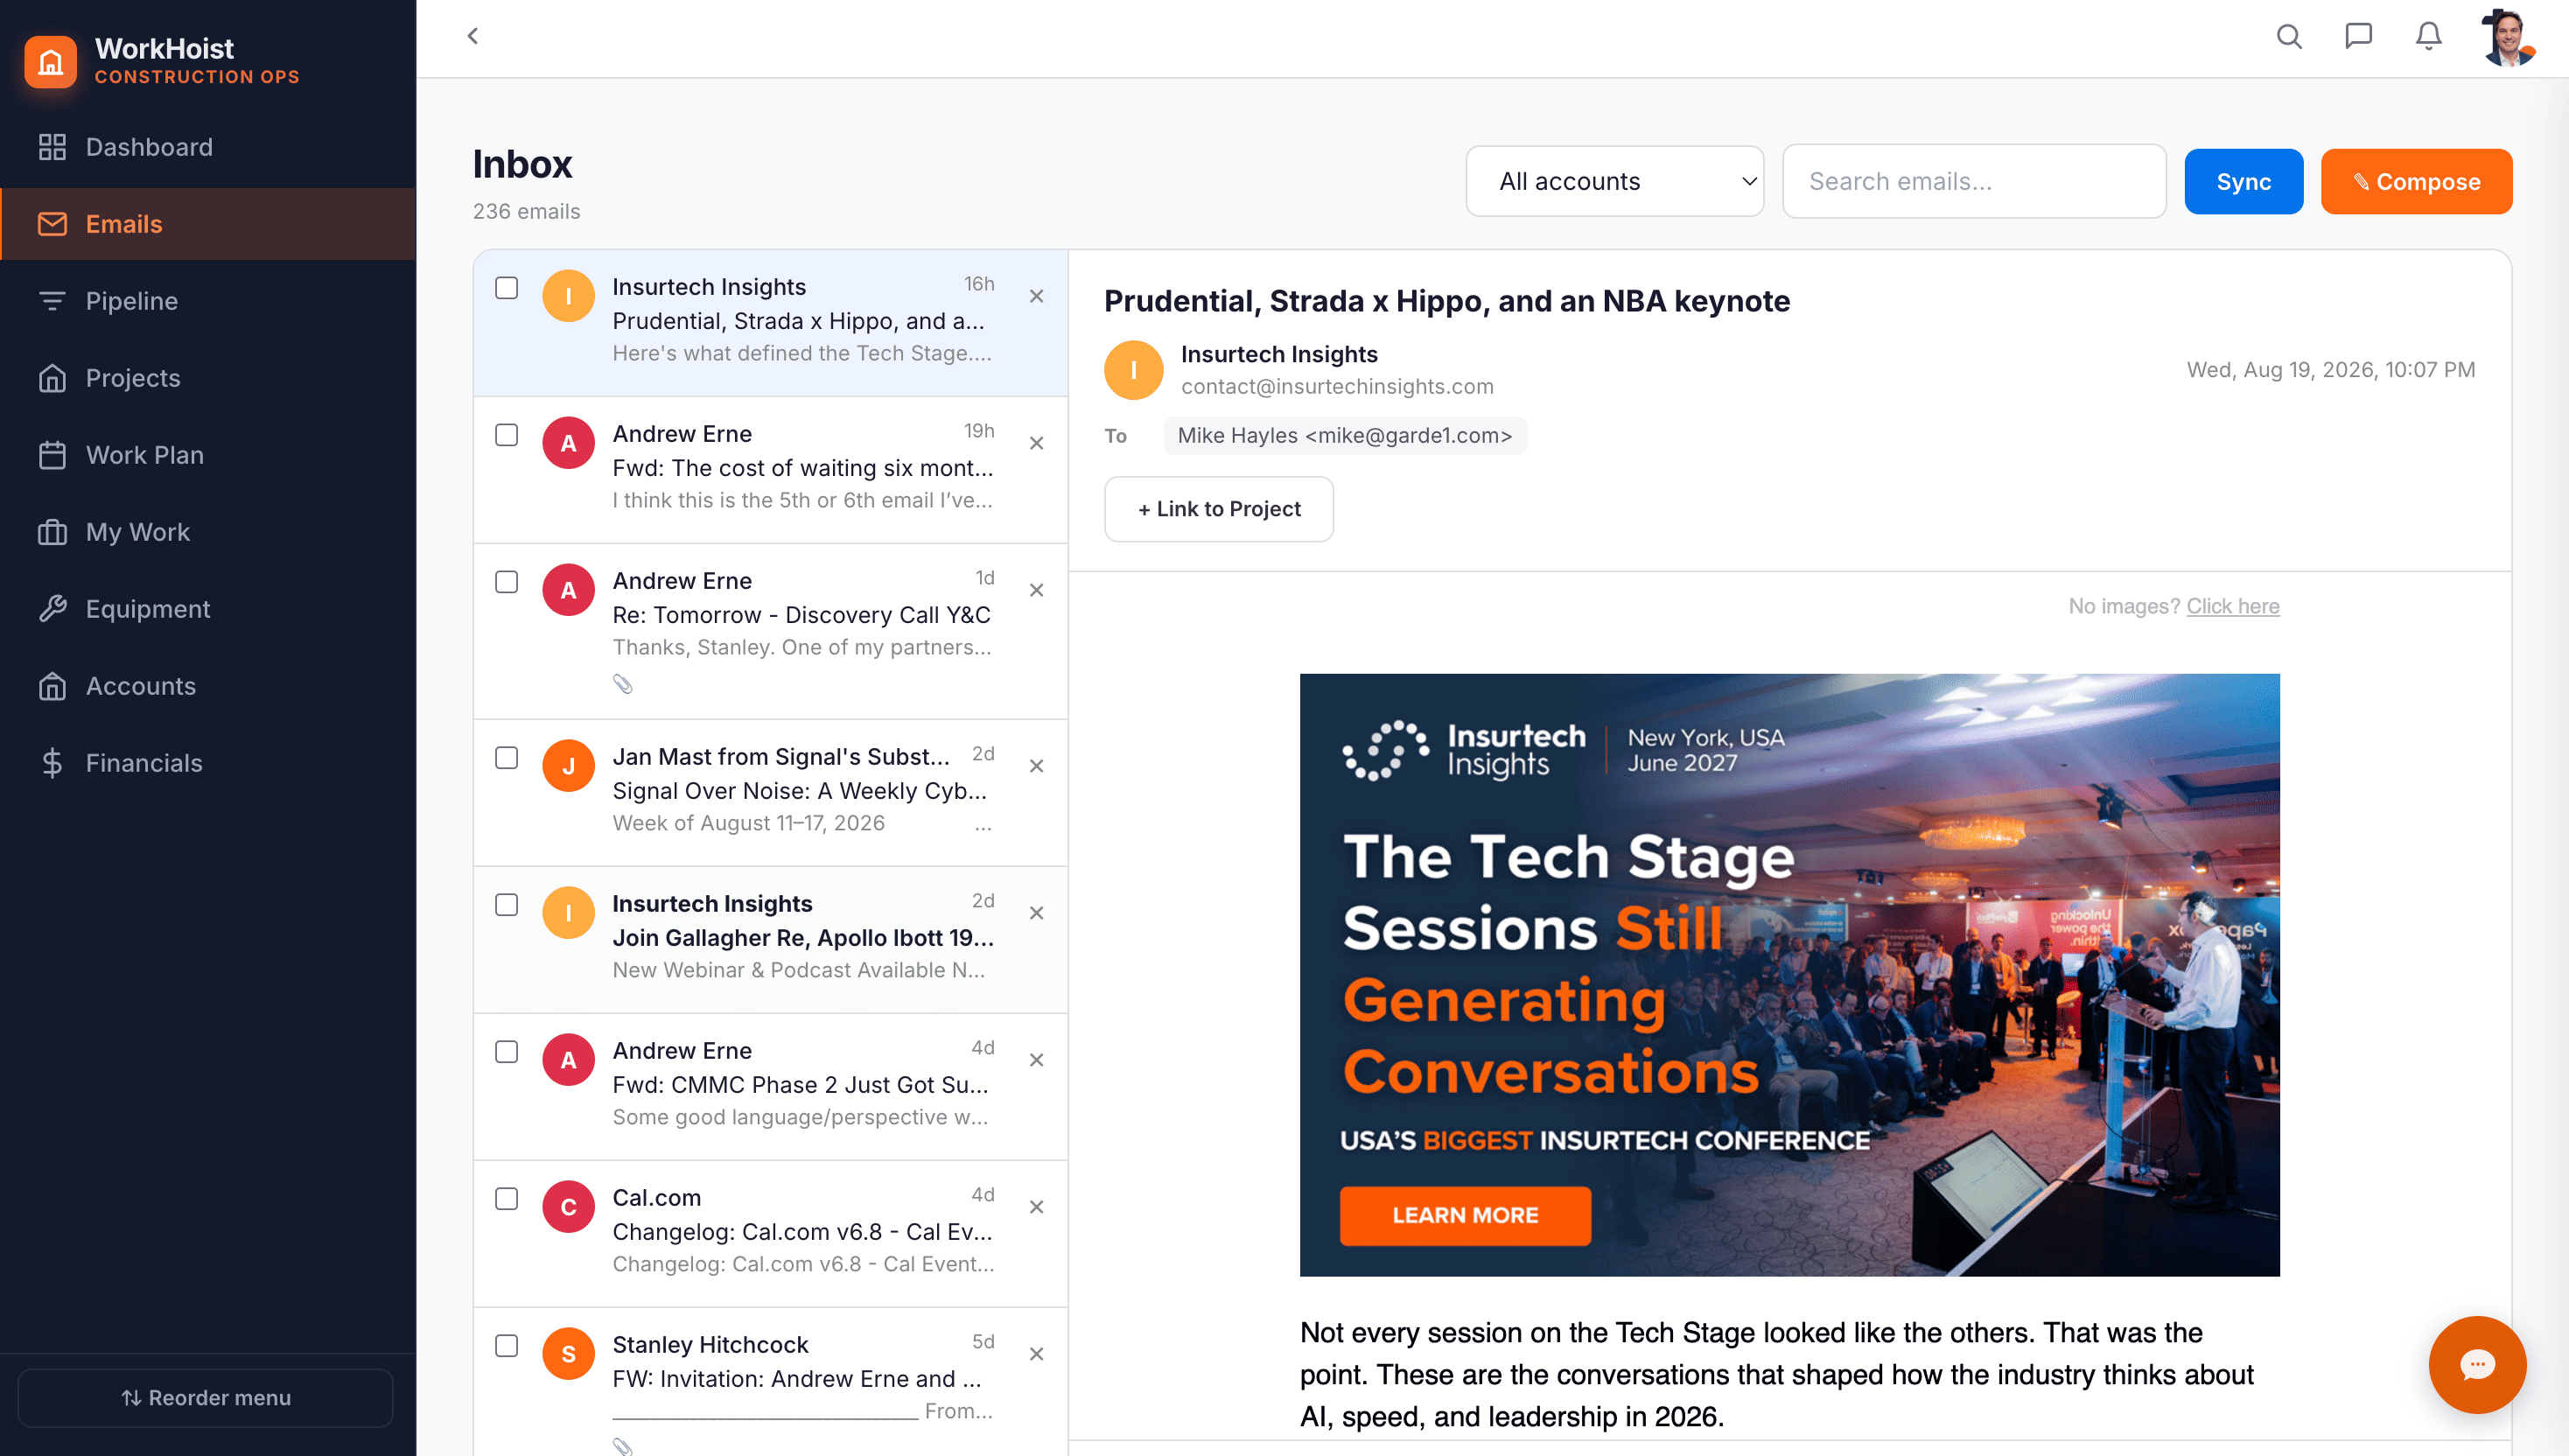Click LEARN MORE in the banner

coord(1465,1215)
